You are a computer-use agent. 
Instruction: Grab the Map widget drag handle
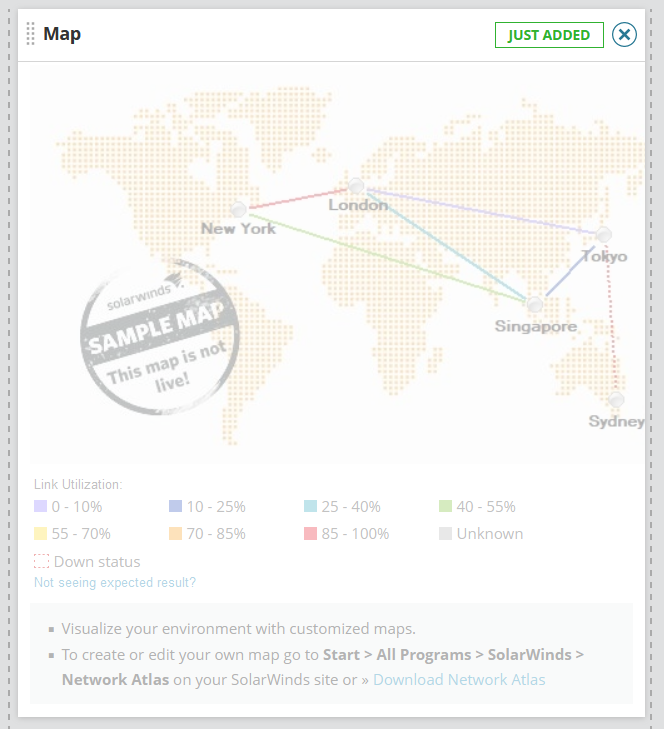(x=30, y=35)
